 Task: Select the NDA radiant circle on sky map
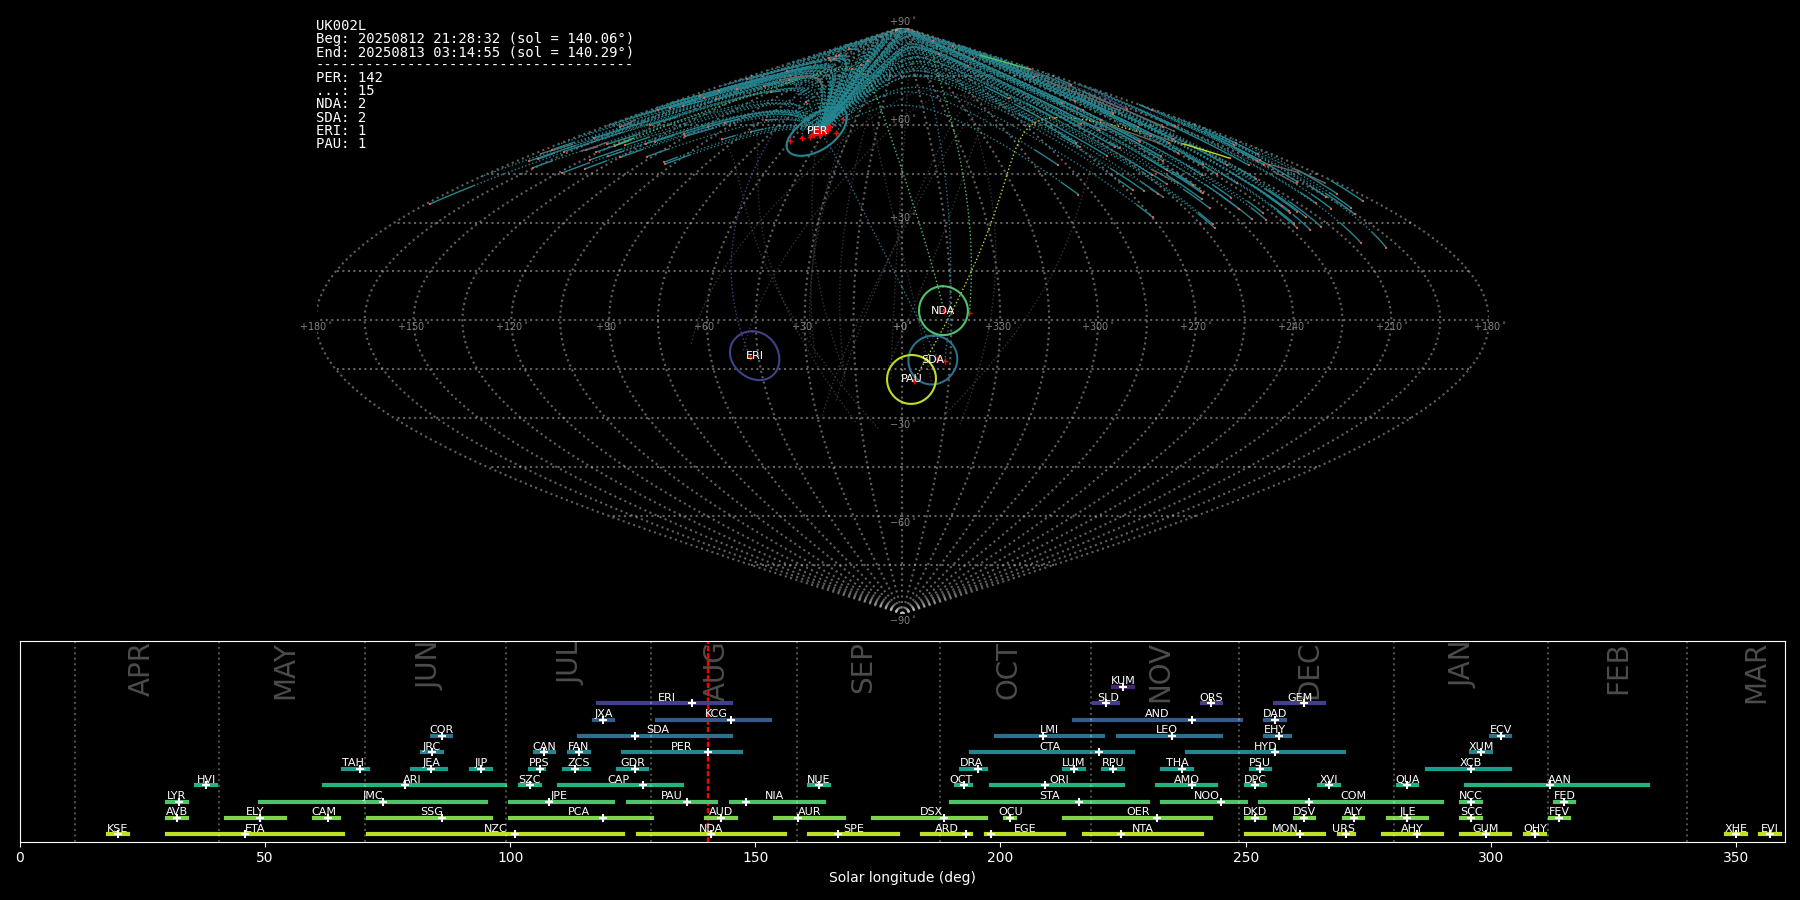943,310
